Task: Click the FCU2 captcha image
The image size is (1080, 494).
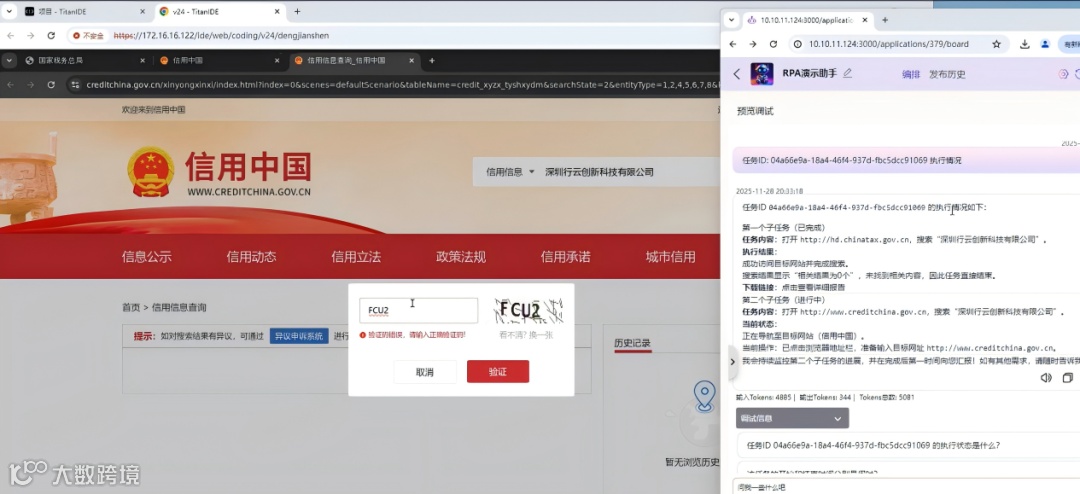Action: [528, 311]
